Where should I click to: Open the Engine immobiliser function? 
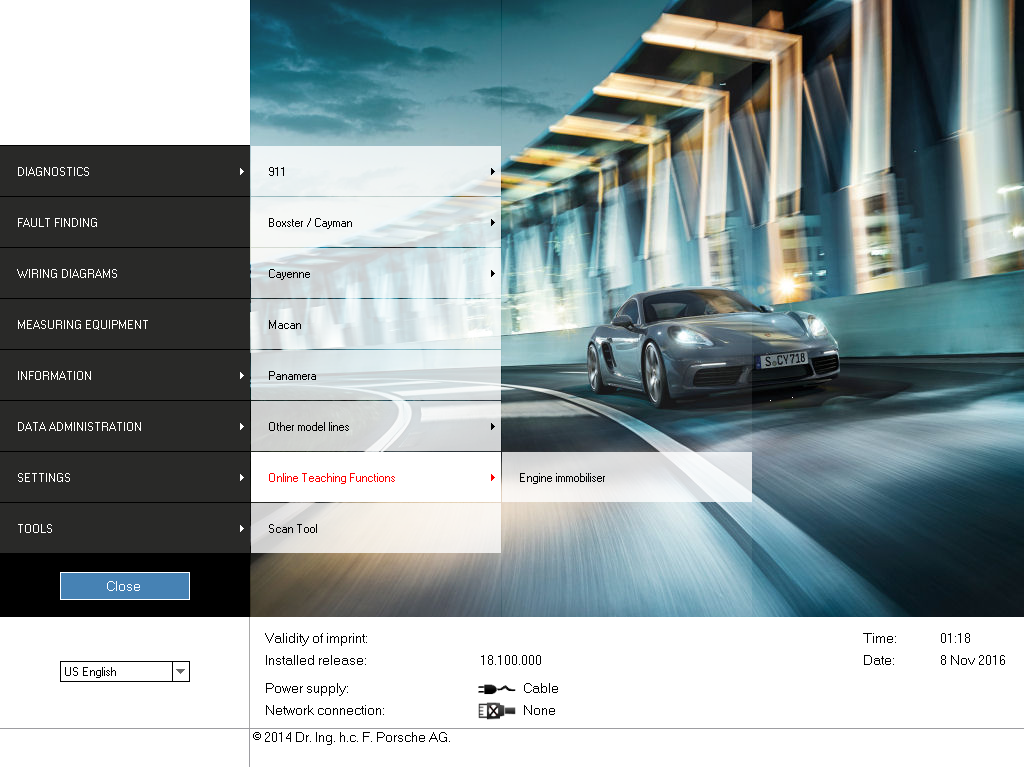click(x=627, y=477)
